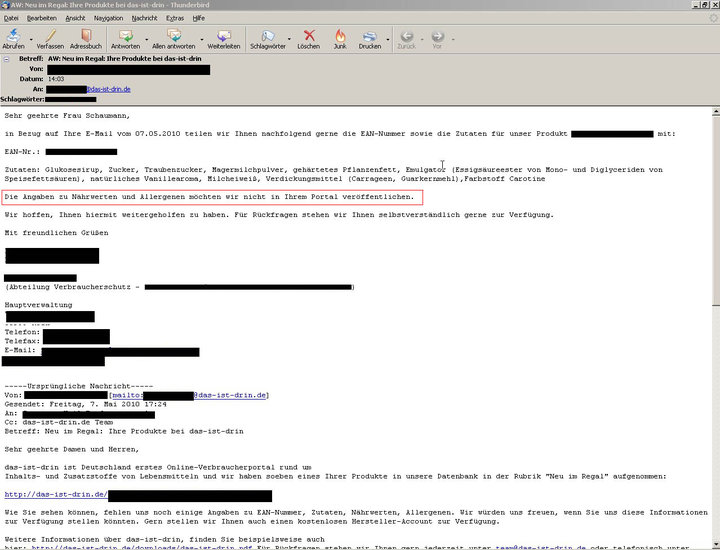
Task: Click '-----Ursprüngliche Nachricht-----' separator text
Action: point(79,386)
